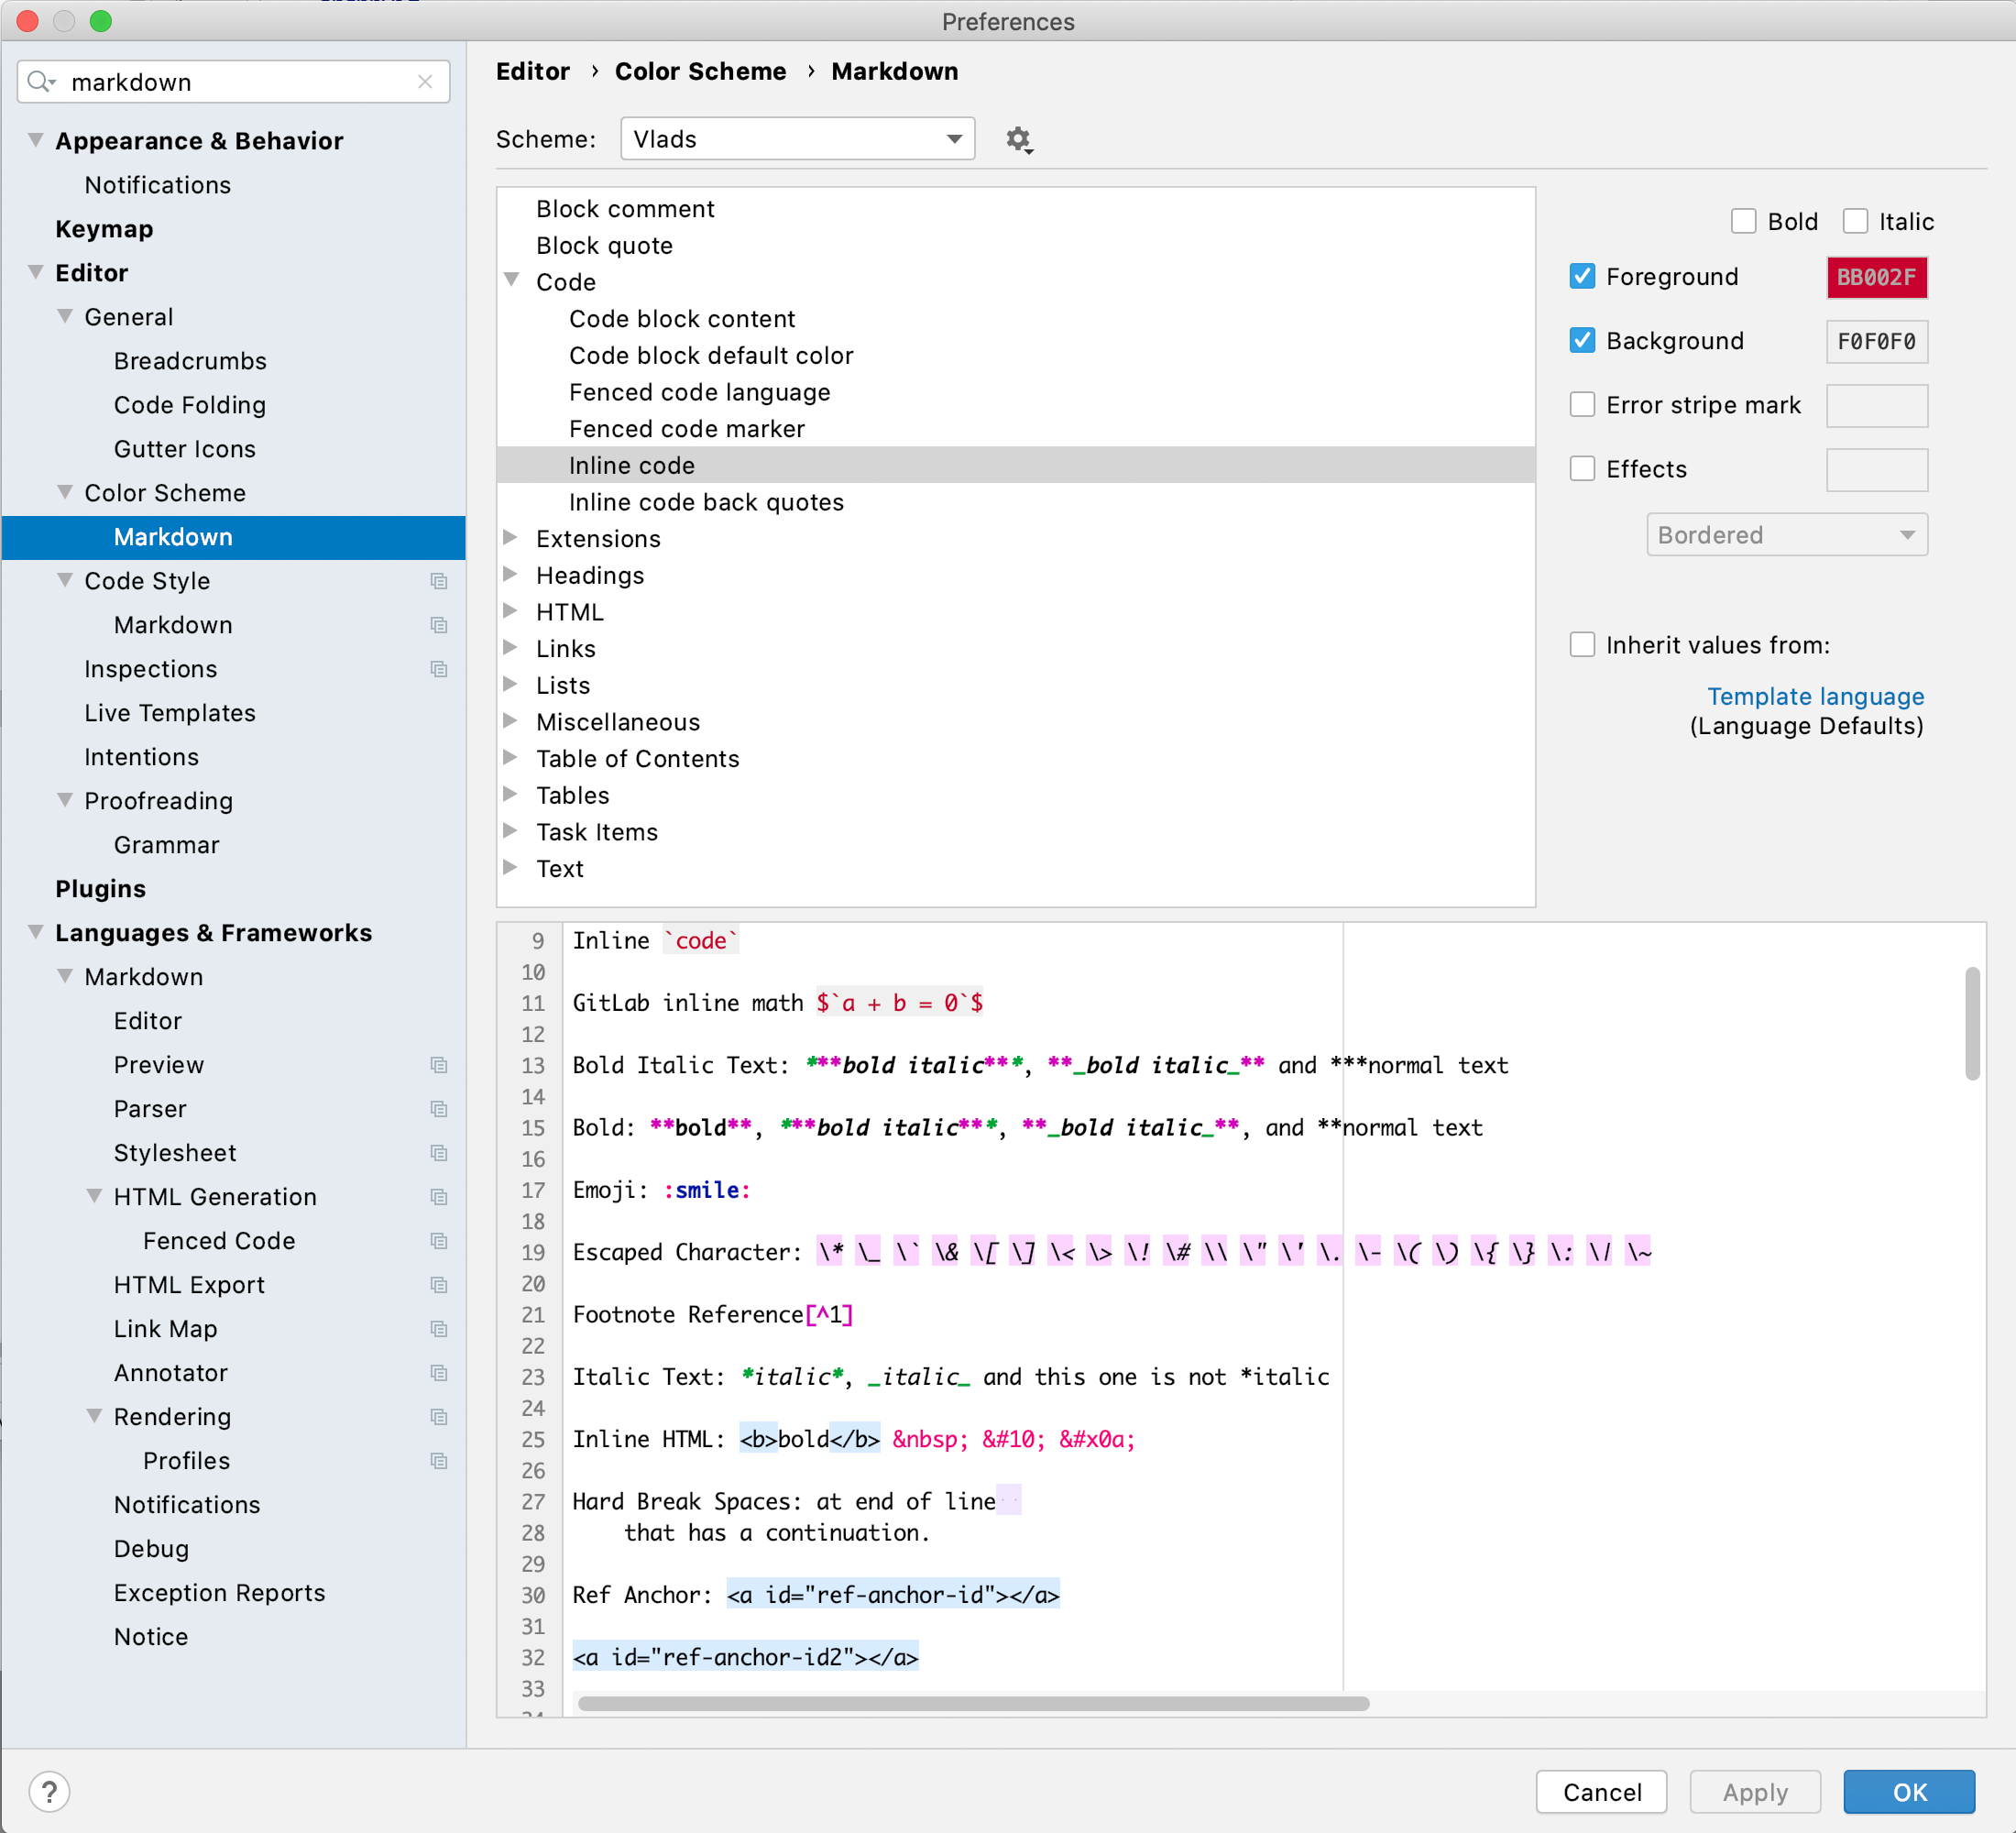Click the copy icon beside Profiles
2016x1833 pixels.
pyautogui.click(x=438, y=1461)
